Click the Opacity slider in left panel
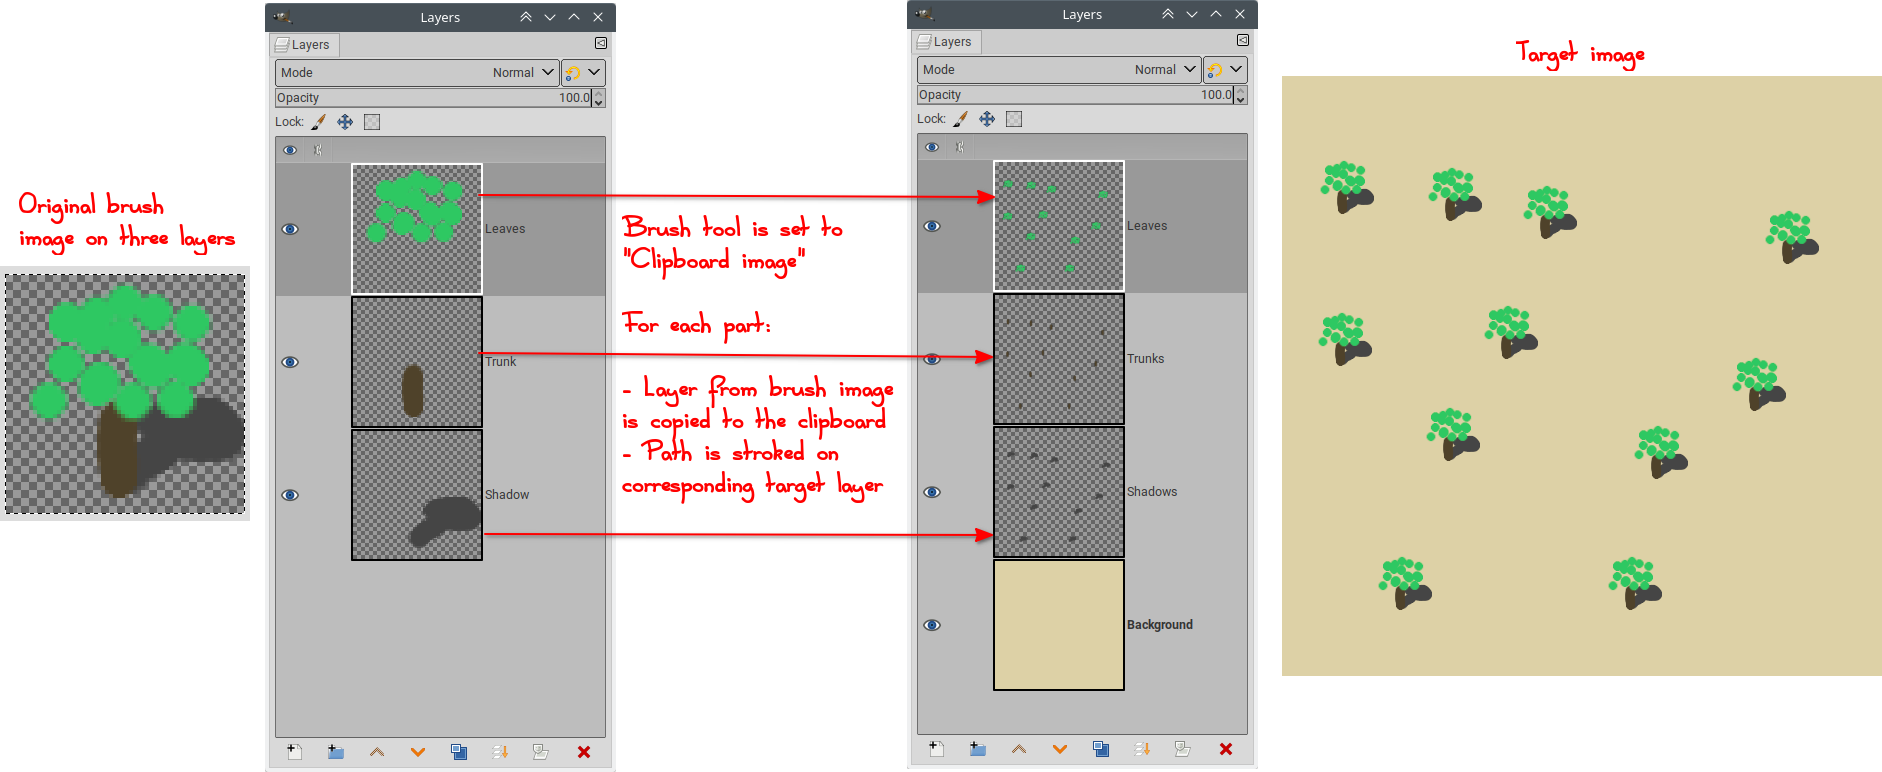 tap(434, 98)
